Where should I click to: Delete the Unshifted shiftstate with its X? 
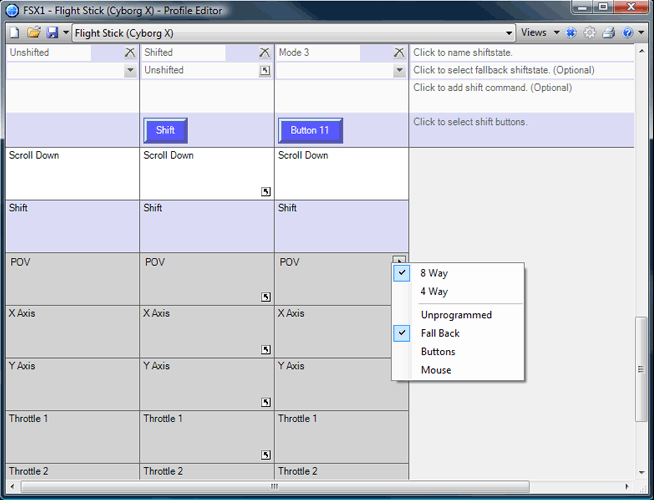click(130, 53)
